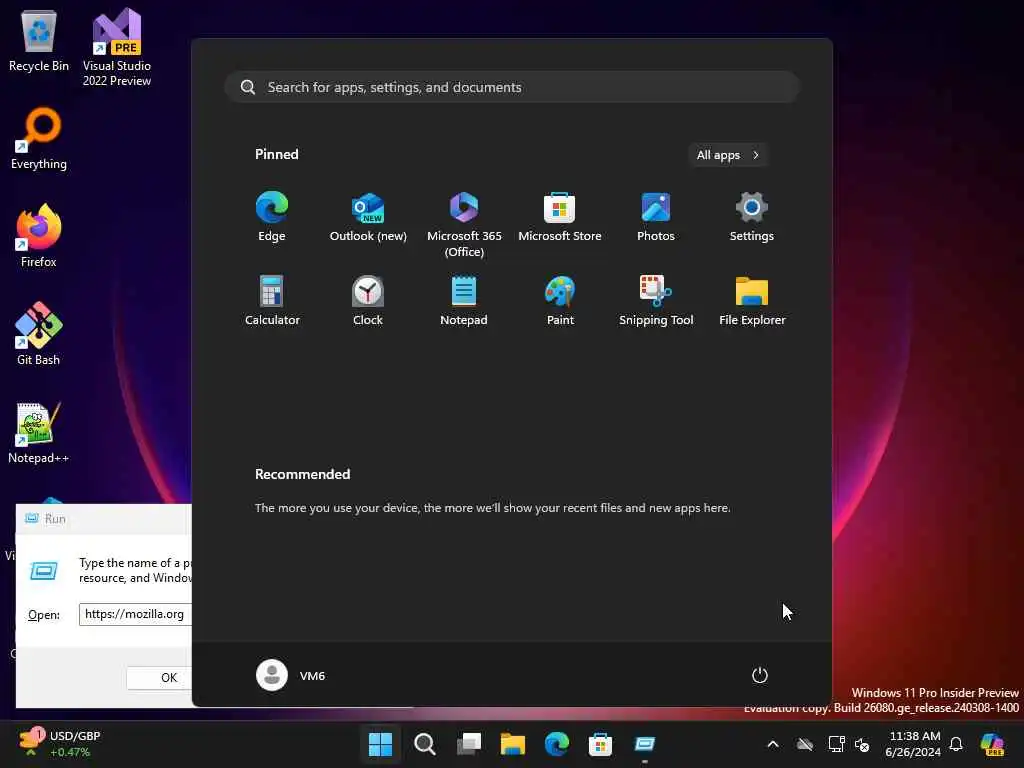
Task: Select the Git Bash desktop shortcut
Action: [x=39, y=334]
